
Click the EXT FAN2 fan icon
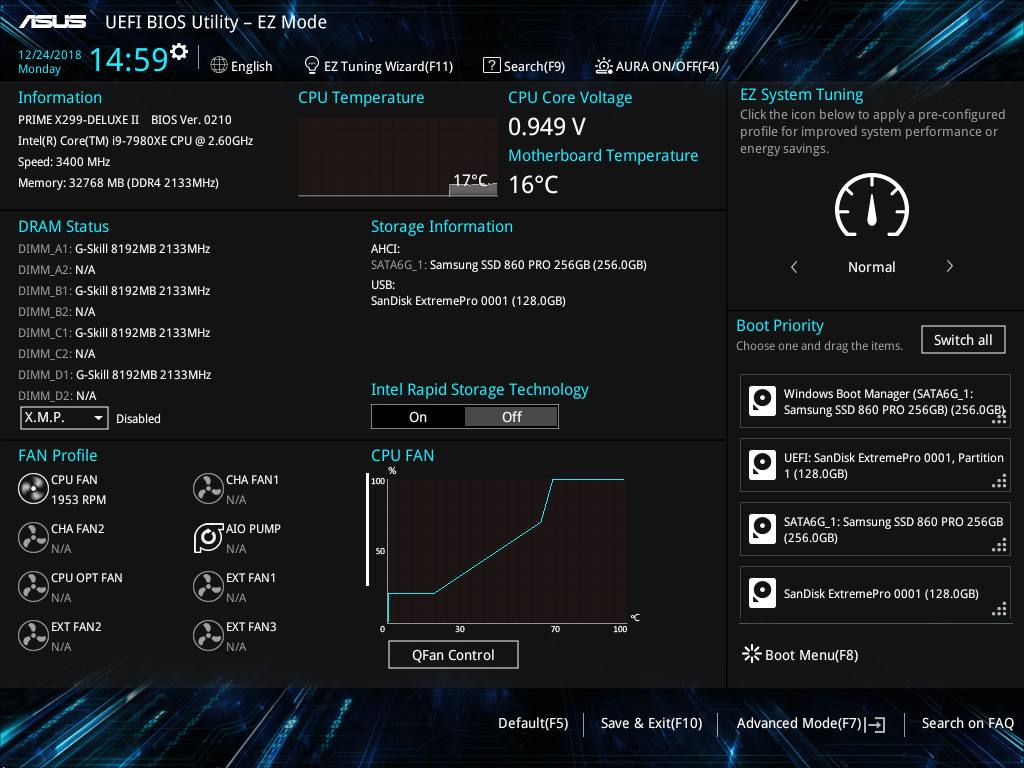click(33, 635)
